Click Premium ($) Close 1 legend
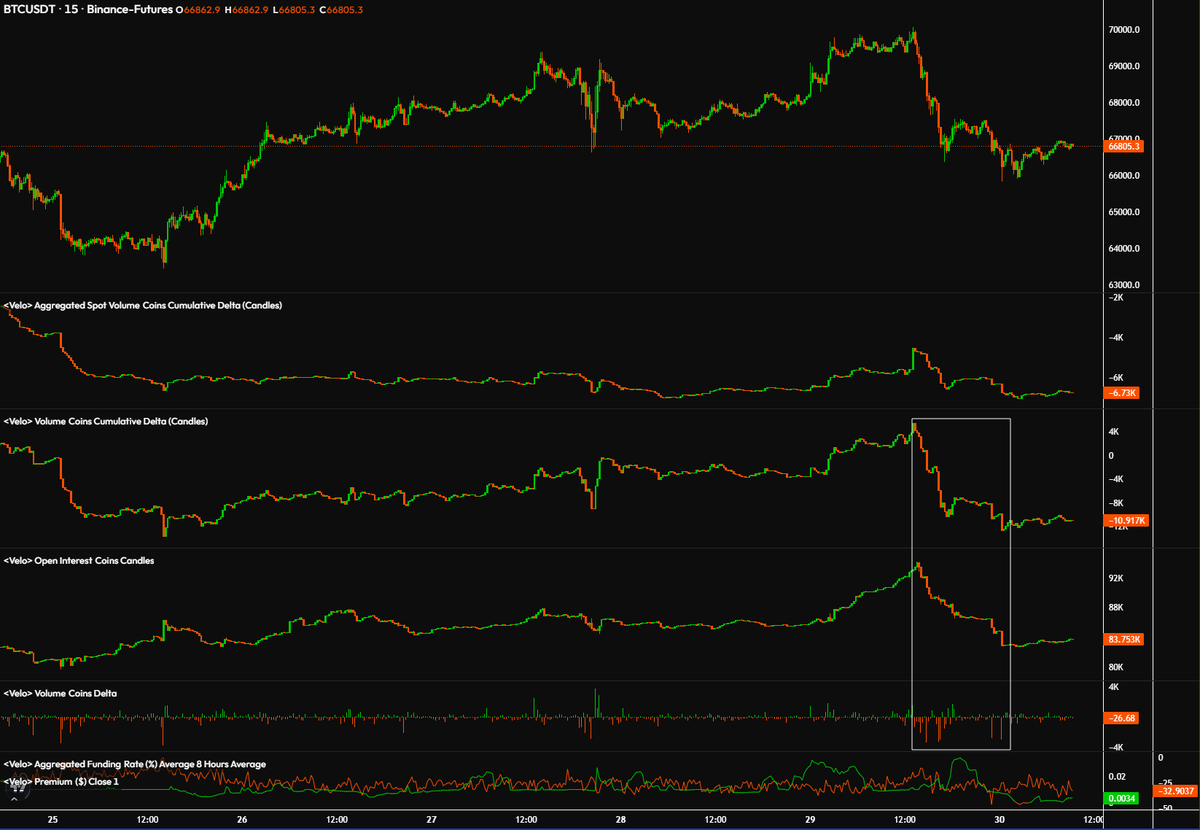 [61, 781]
